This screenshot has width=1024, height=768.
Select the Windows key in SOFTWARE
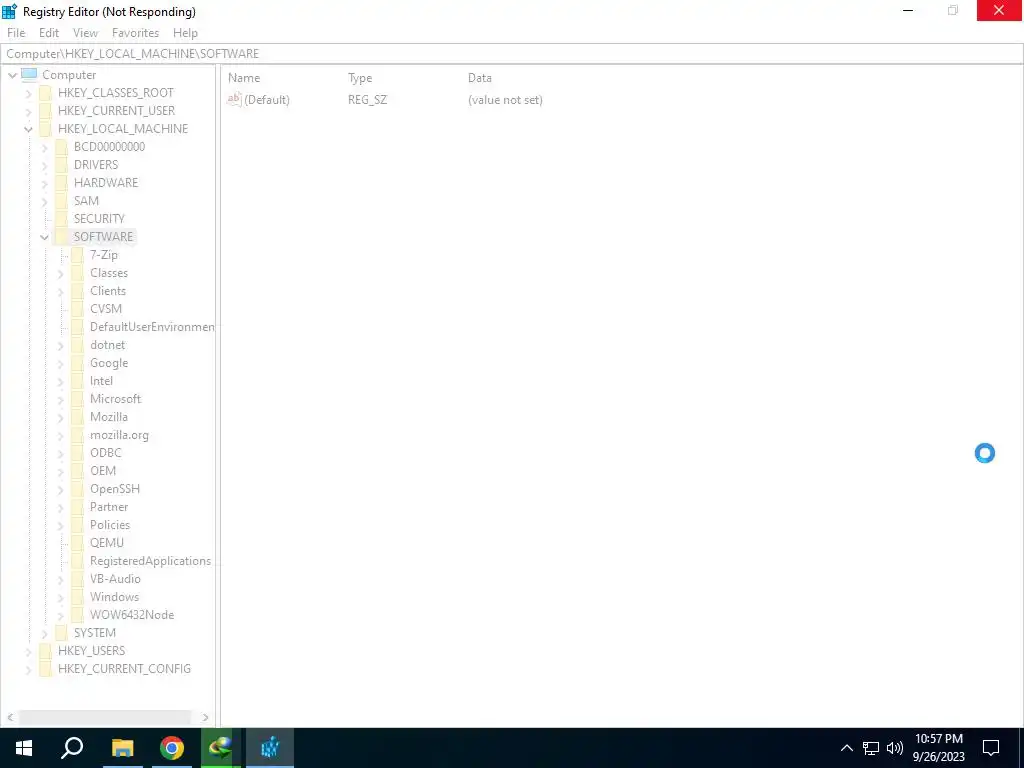click(x=114, y=597)
